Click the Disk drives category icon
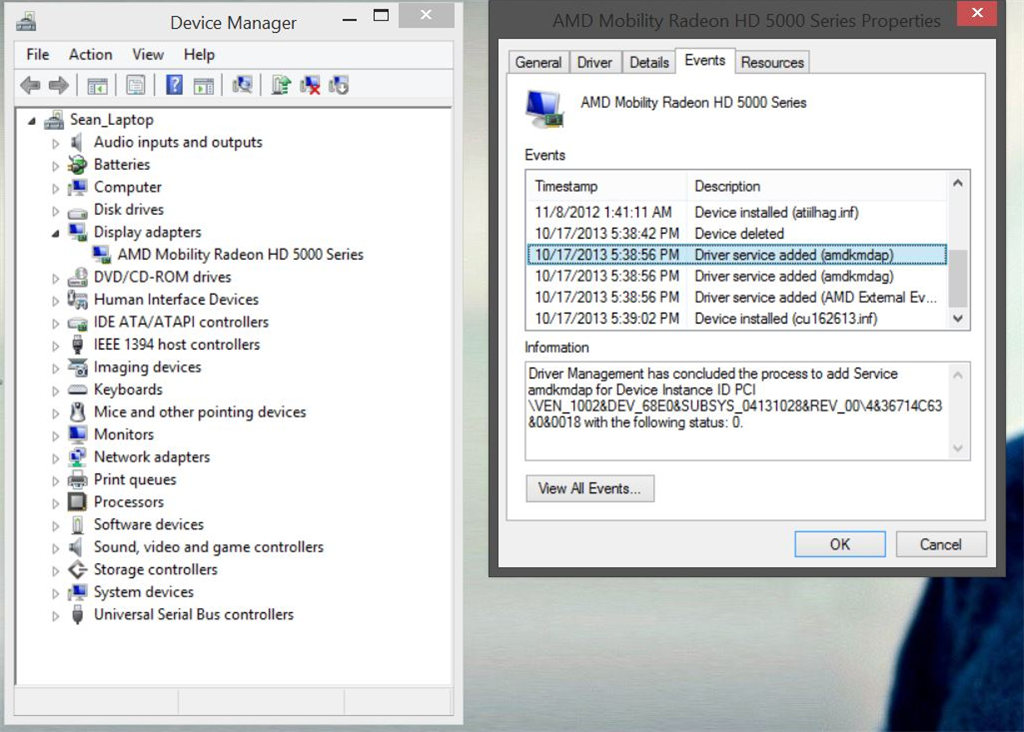Screen dimensions: 1024x732 coord(77,211)
